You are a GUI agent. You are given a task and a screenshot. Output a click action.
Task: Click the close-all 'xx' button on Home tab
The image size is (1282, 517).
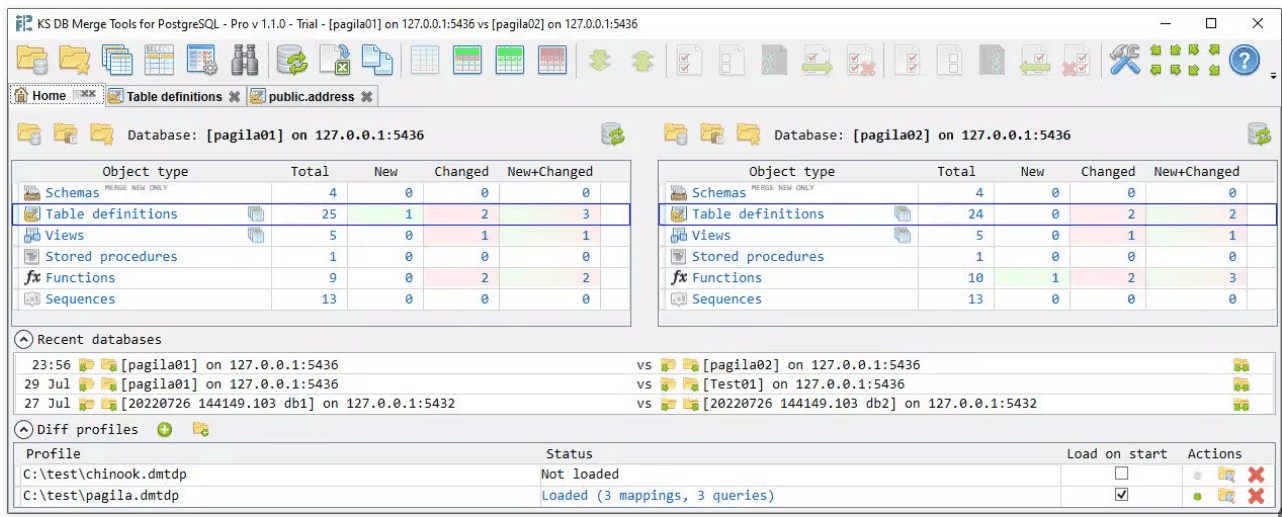(86, 94)
